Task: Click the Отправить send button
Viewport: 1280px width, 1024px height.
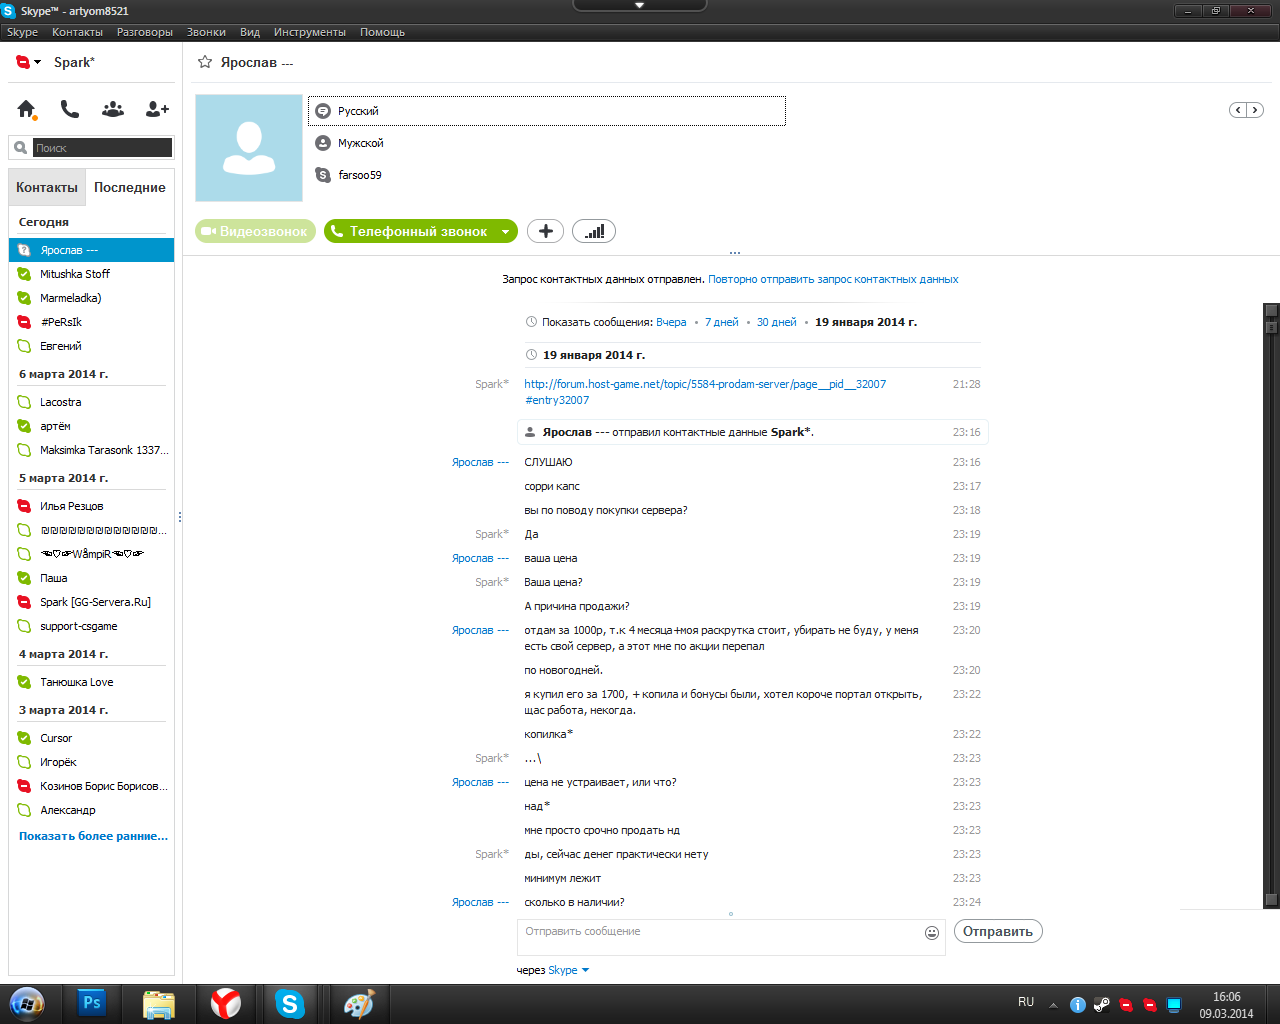Action: tap(998, 931)
